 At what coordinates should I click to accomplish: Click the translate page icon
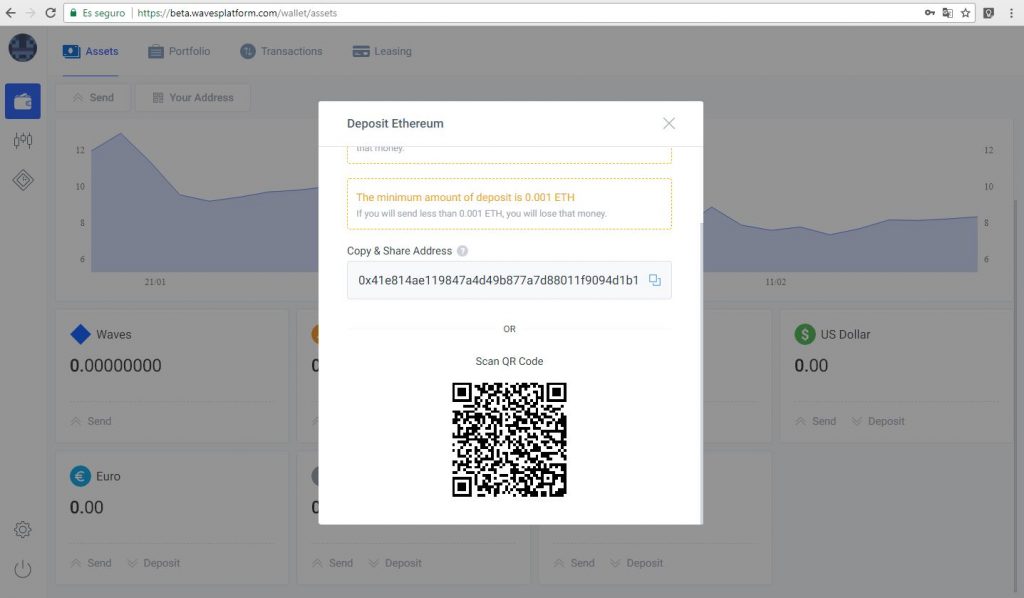click(x=948, y=13)
